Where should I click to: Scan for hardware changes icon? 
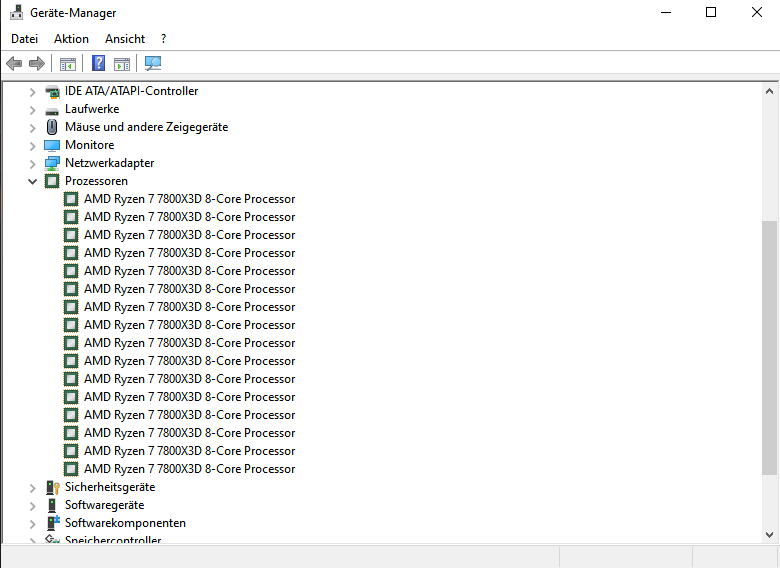click(x=153, y=63)
